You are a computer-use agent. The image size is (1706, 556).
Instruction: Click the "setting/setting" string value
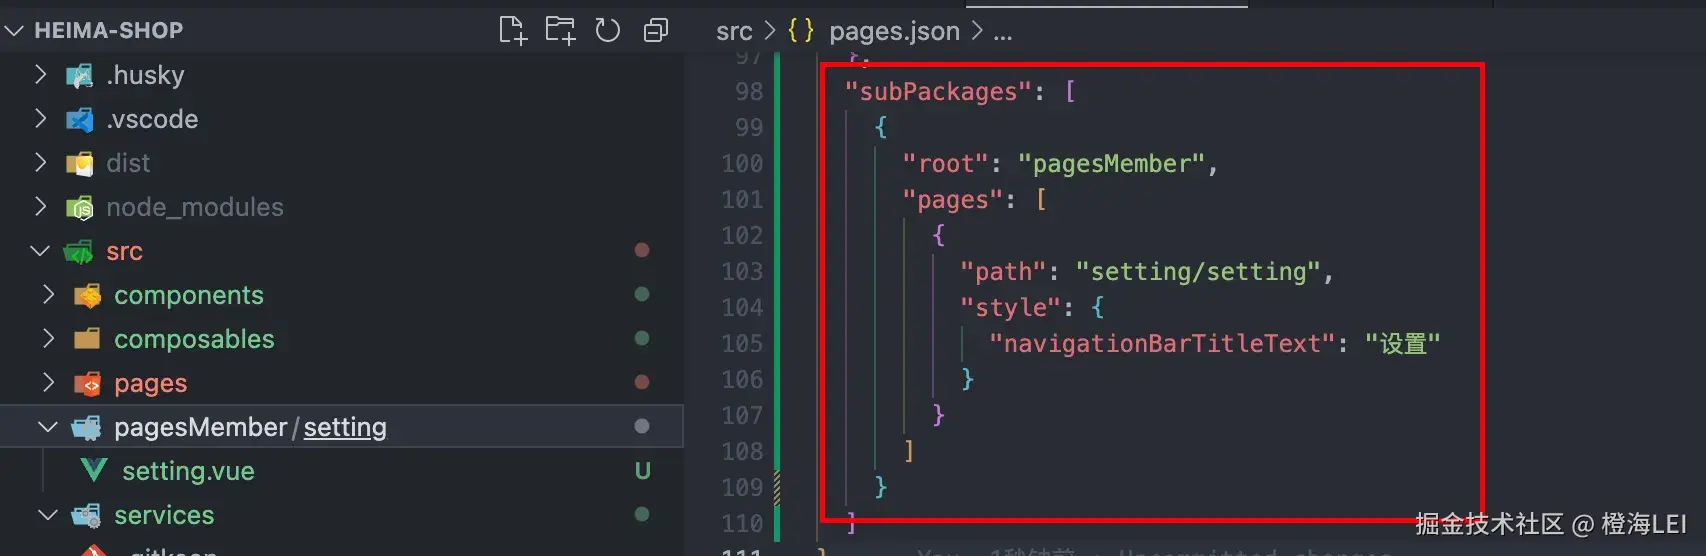(x=1198, y=272)
